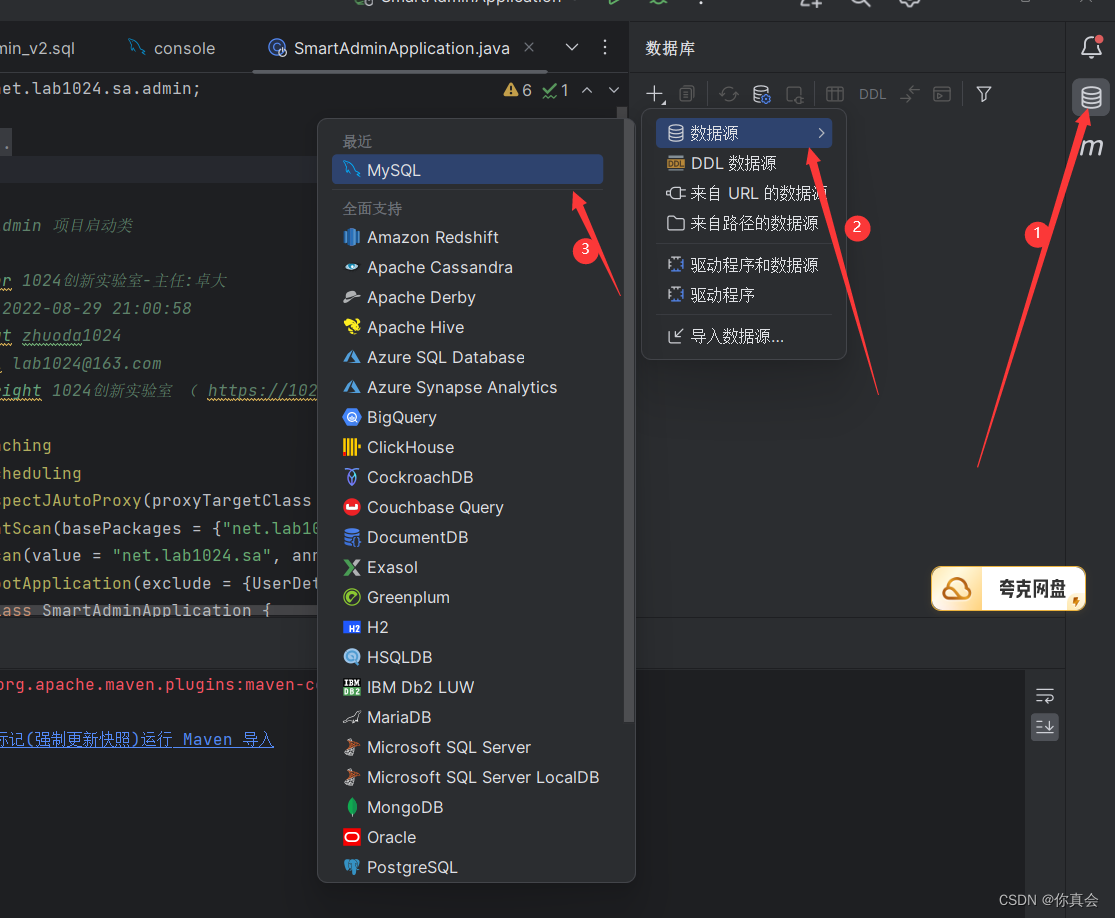
Task: Choose Apache Cassandra data source
Action: (467, 267)
